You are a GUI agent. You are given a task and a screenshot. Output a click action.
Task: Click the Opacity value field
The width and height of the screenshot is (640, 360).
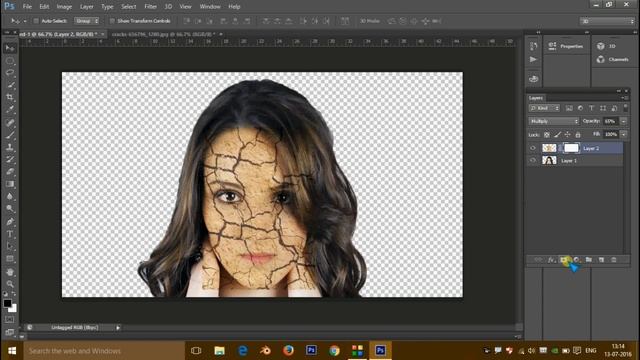pyautogui.click(x=611, y=121)
